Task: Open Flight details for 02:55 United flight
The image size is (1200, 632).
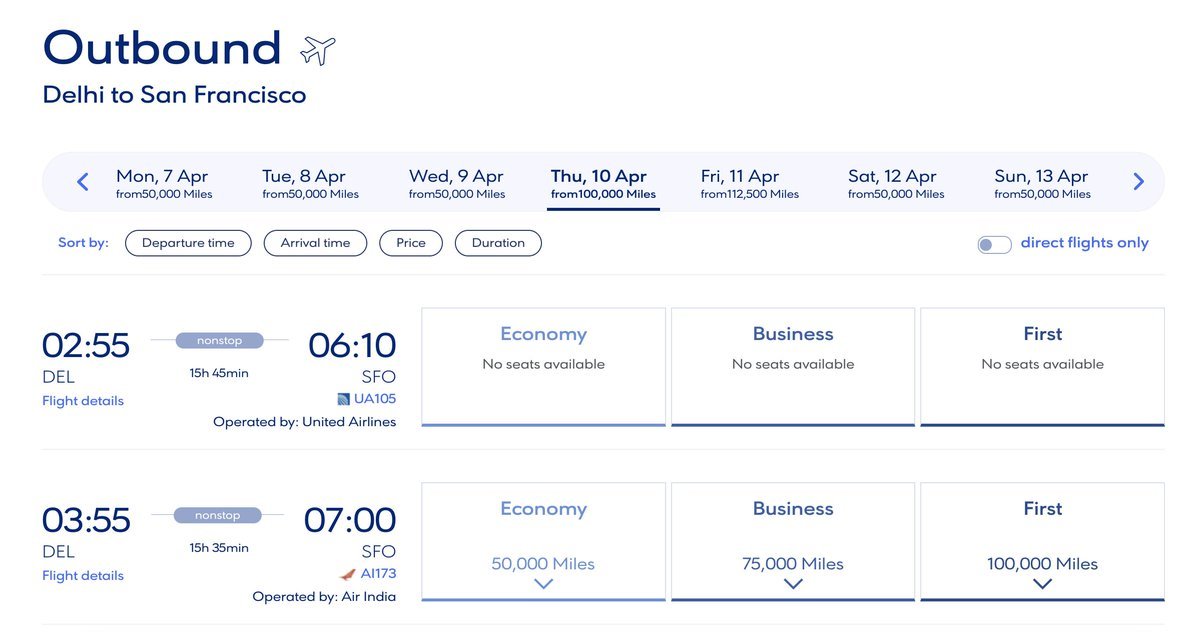Action: (83, 401)
